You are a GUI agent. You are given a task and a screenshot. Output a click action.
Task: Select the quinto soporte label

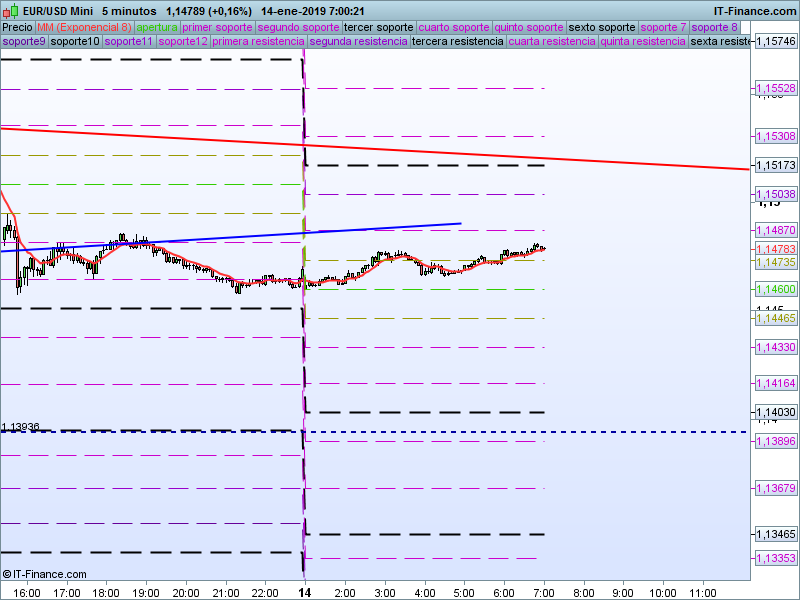(x=529, y=27)
